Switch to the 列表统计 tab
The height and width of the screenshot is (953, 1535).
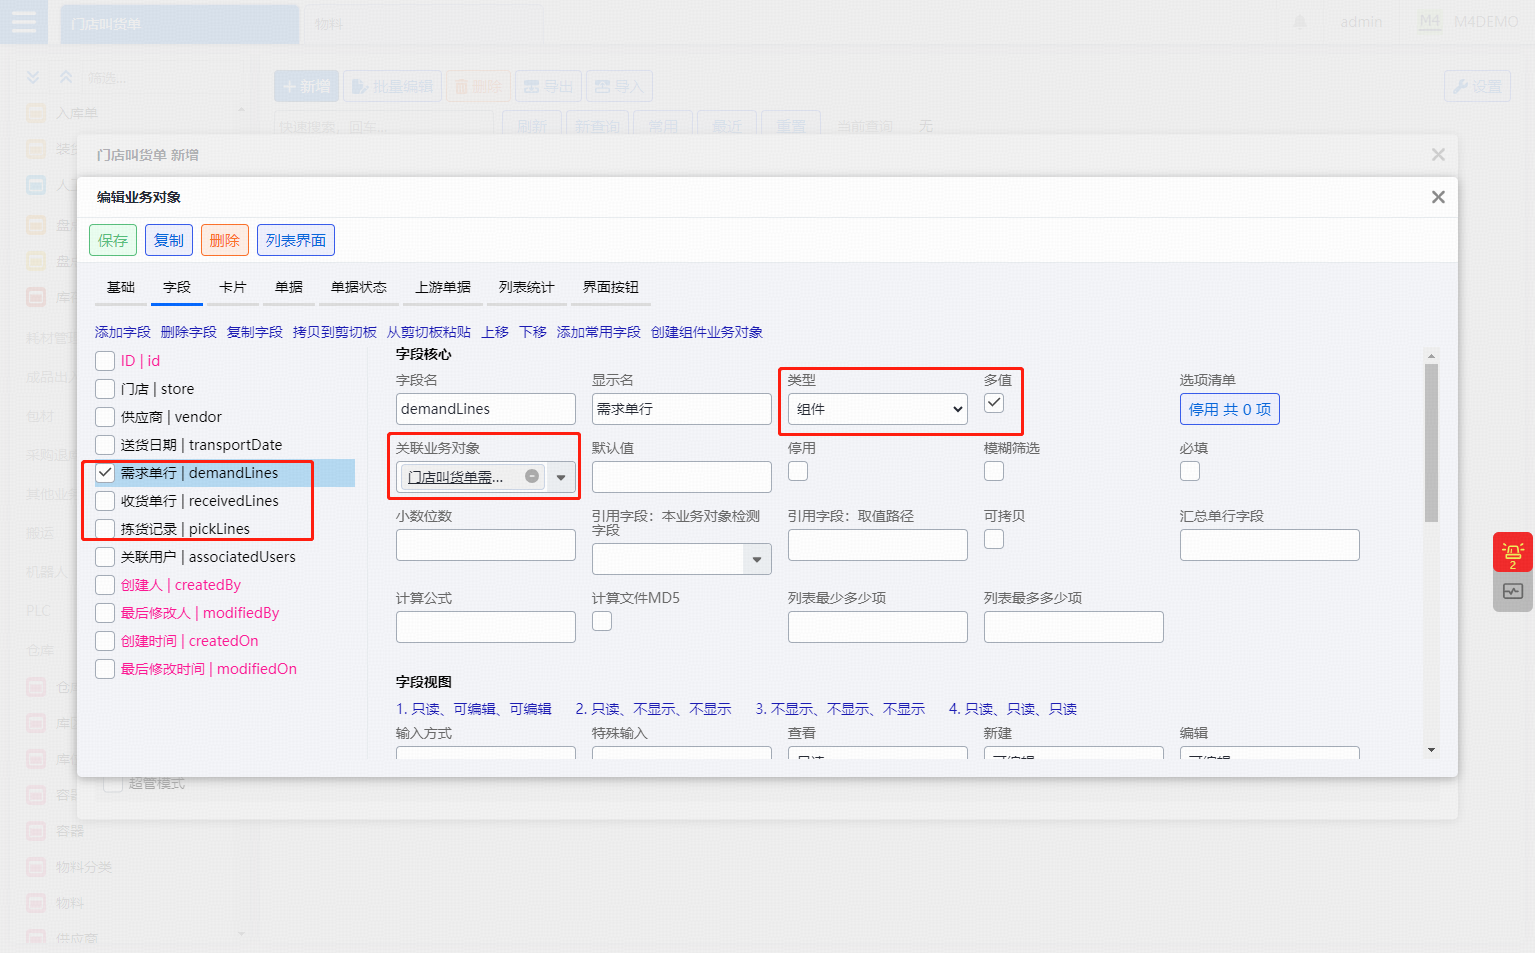pos(527,287)
